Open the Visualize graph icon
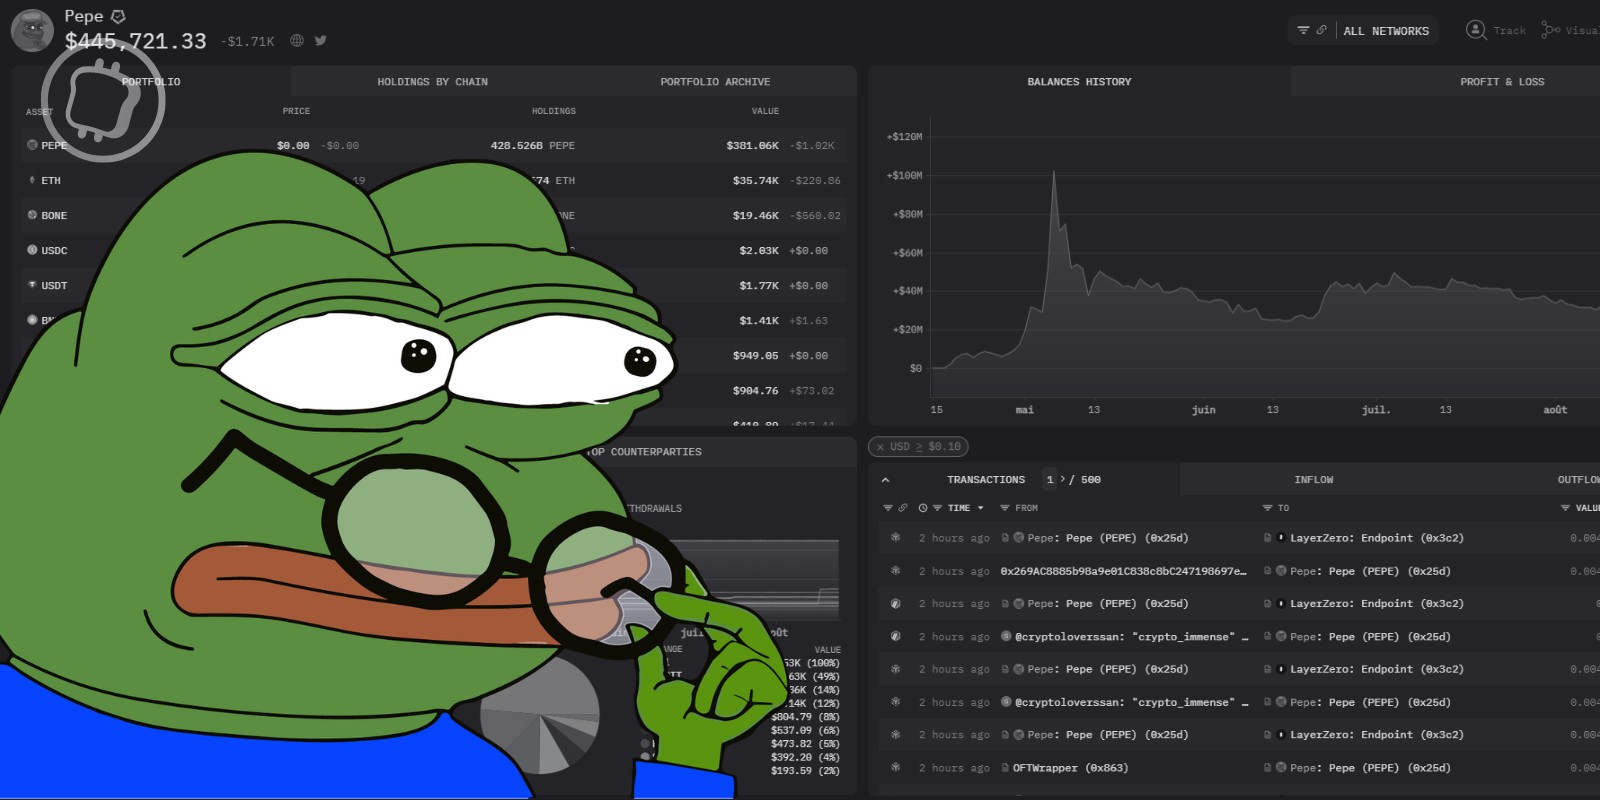This screenshot has height=800, width=1600. click(1550, 30)
